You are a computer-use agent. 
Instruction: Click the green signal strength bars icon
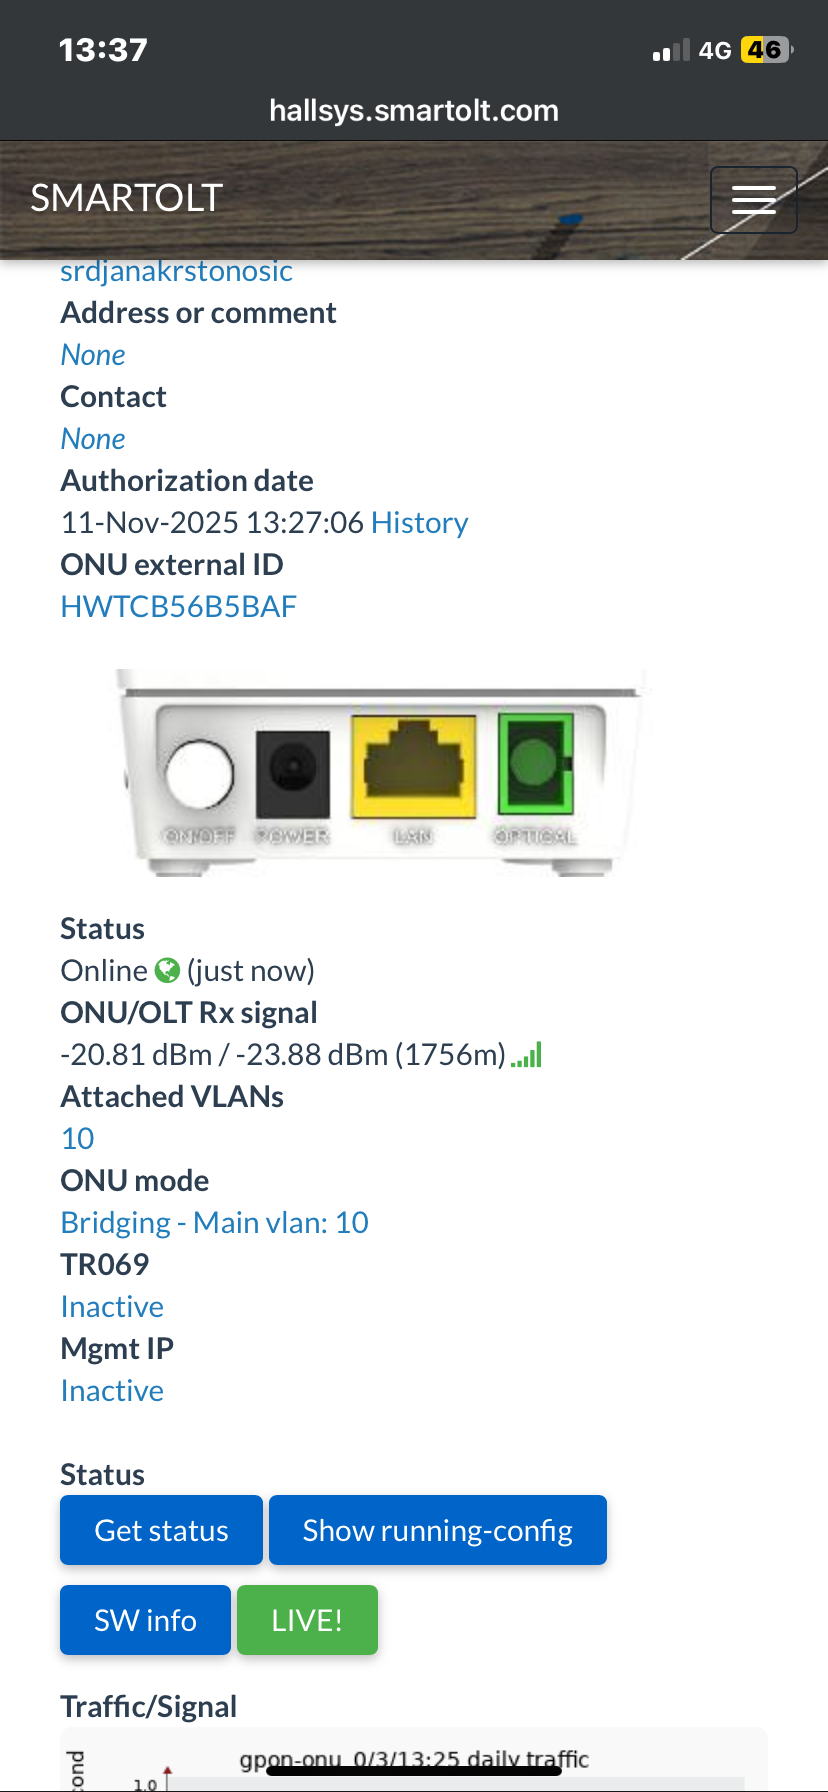pos(527,1055)
